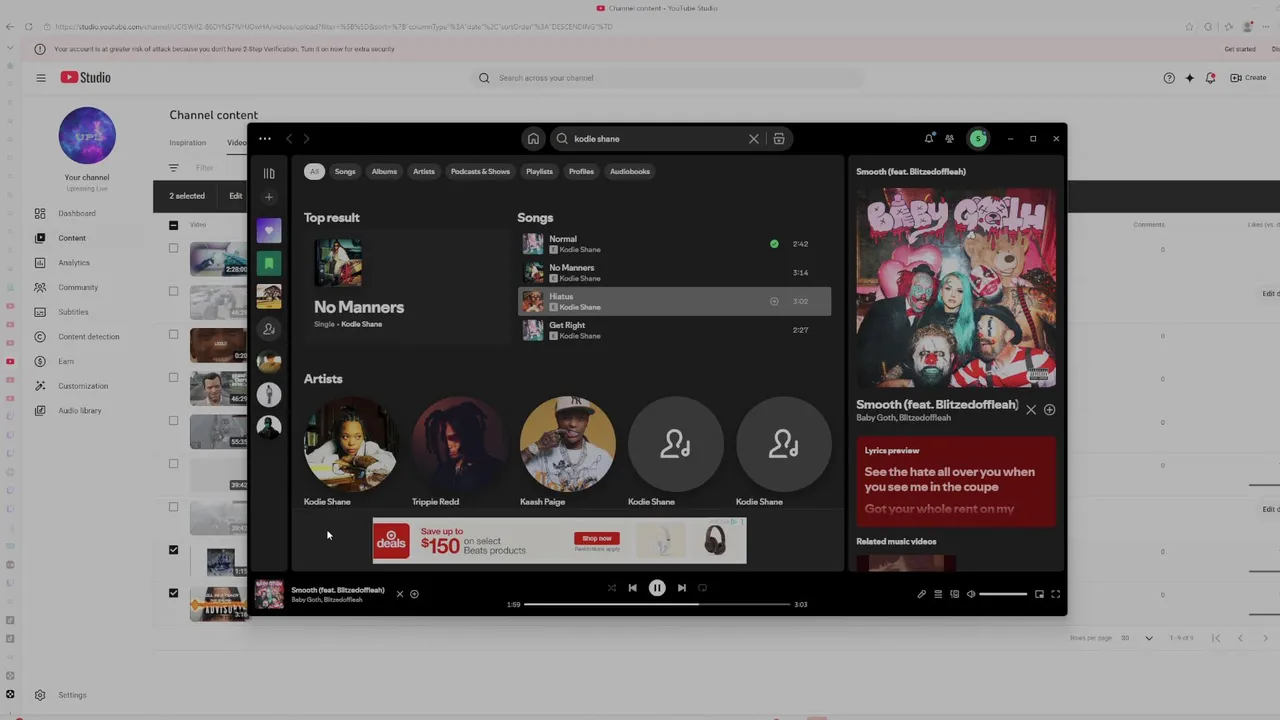Screen dimensions: 1280x720
Task: Mute Spotify volume speaker icon
Action: click(x=971, y=594)
